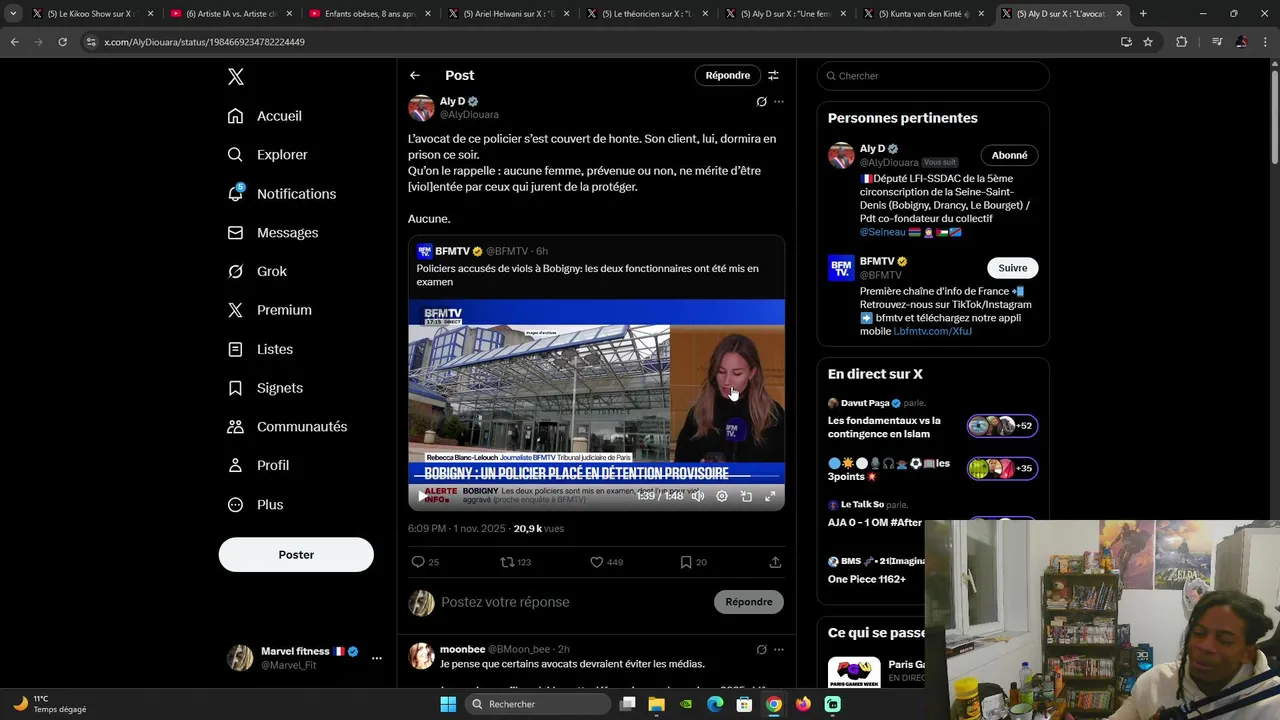1280x720 pixels.
Task: Open Firefox from the taskbar
Action: point(803,704)
